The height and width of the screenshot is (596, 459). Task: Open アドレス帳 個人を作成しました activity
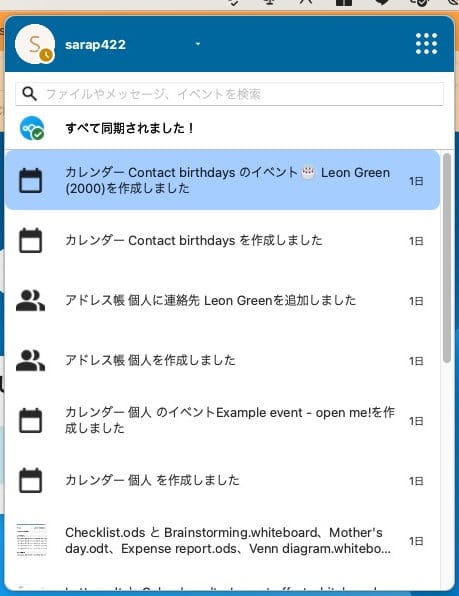point(223,360)
